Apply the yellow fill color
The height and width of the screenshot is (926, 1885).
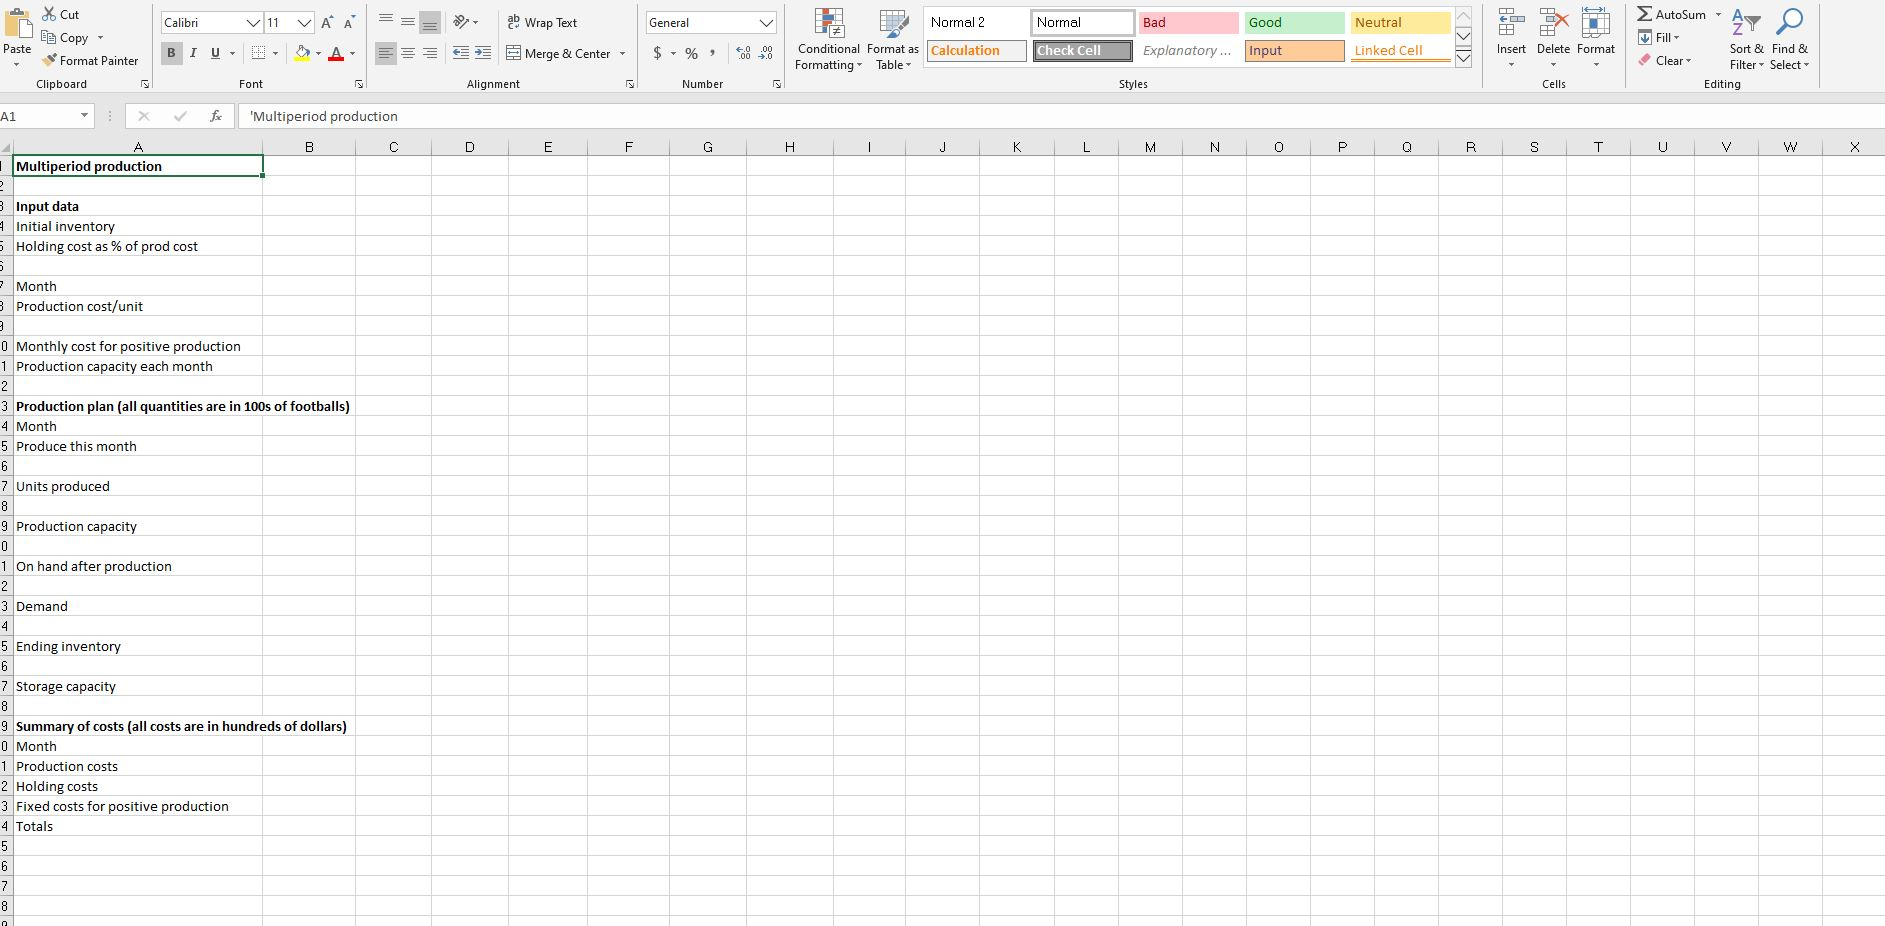(x=302, y=53)
